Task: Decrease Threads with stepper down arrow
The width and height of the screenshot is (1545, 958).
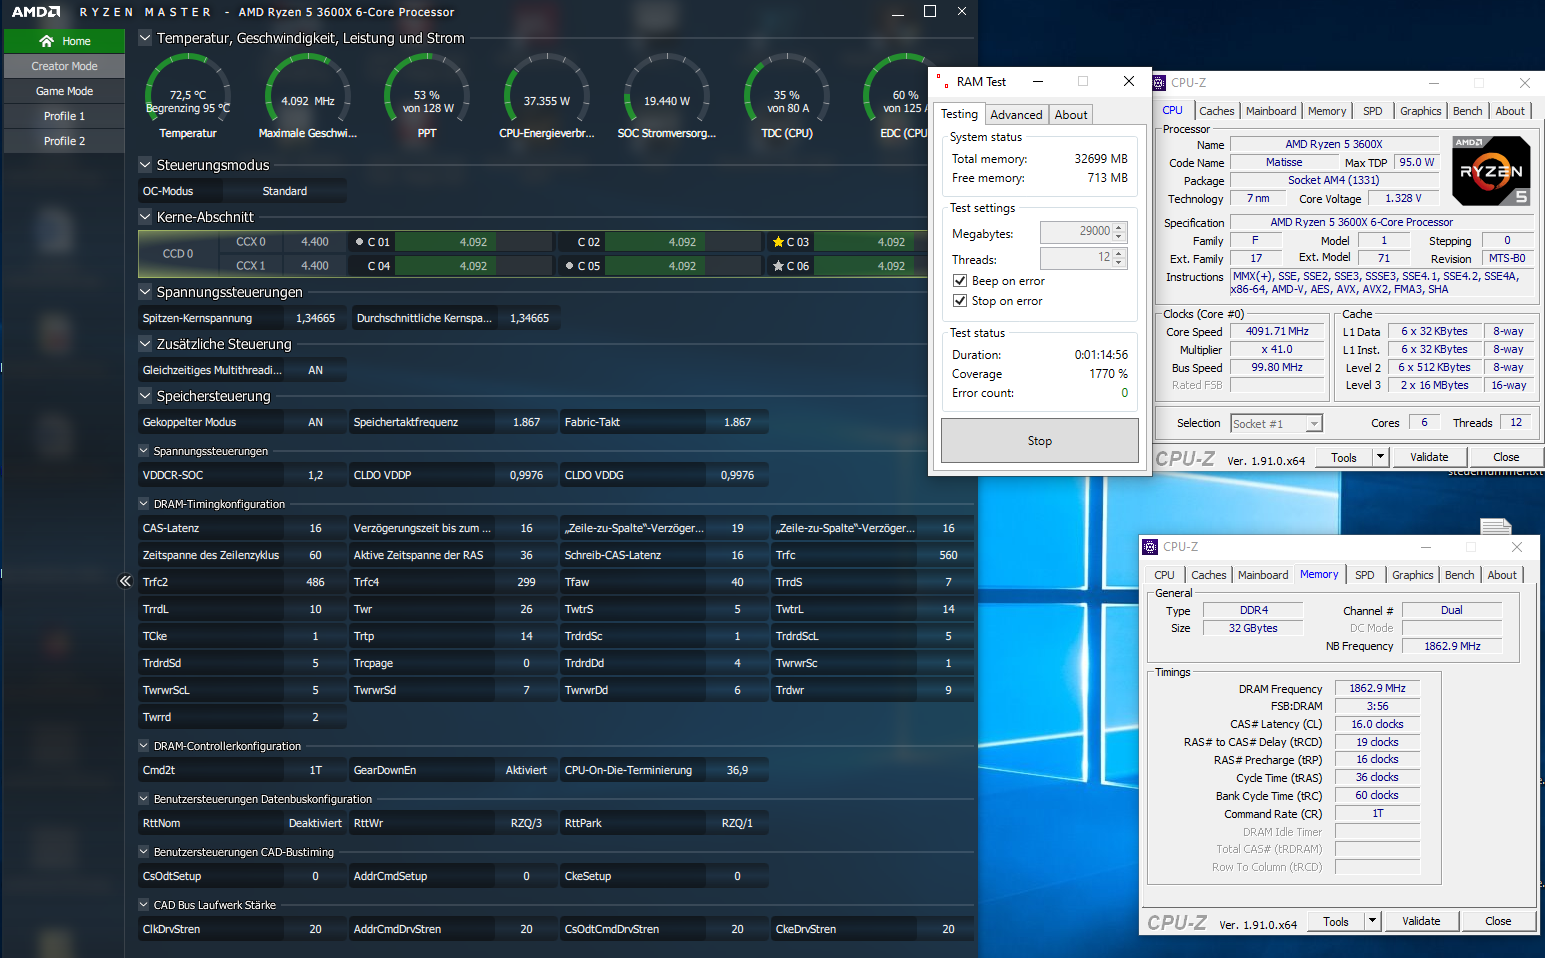Action: 1120,263
